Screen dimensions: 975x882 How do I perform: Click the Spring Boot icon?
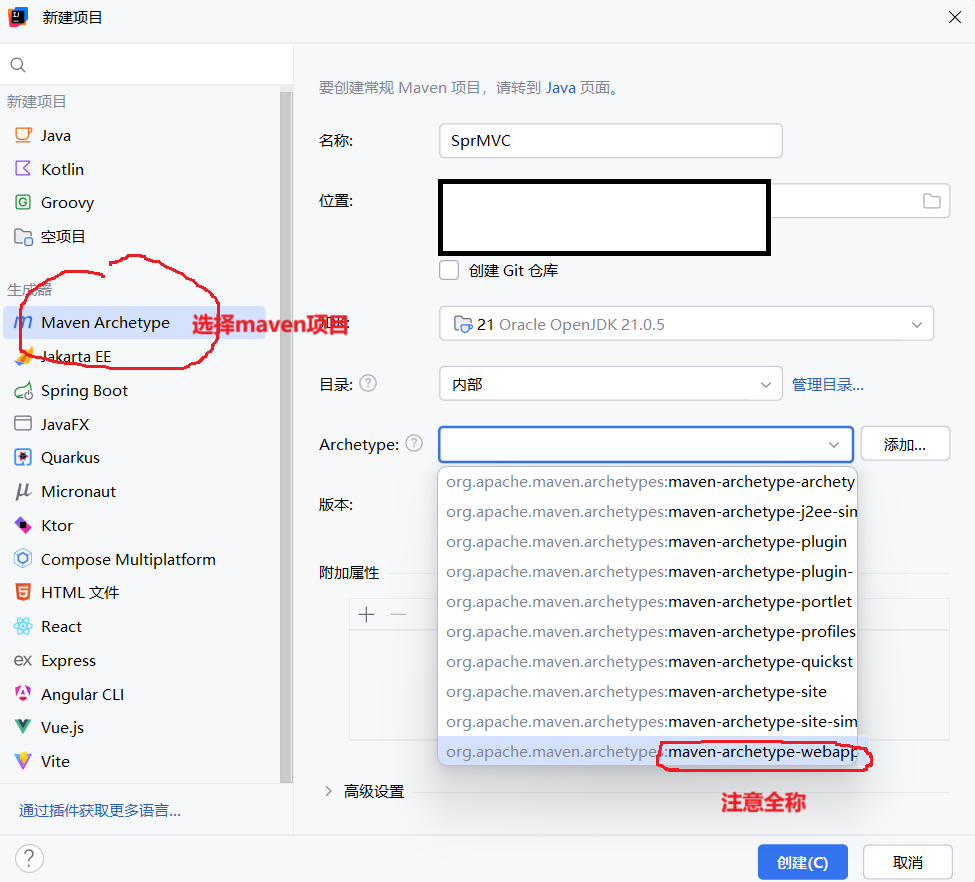23,391
